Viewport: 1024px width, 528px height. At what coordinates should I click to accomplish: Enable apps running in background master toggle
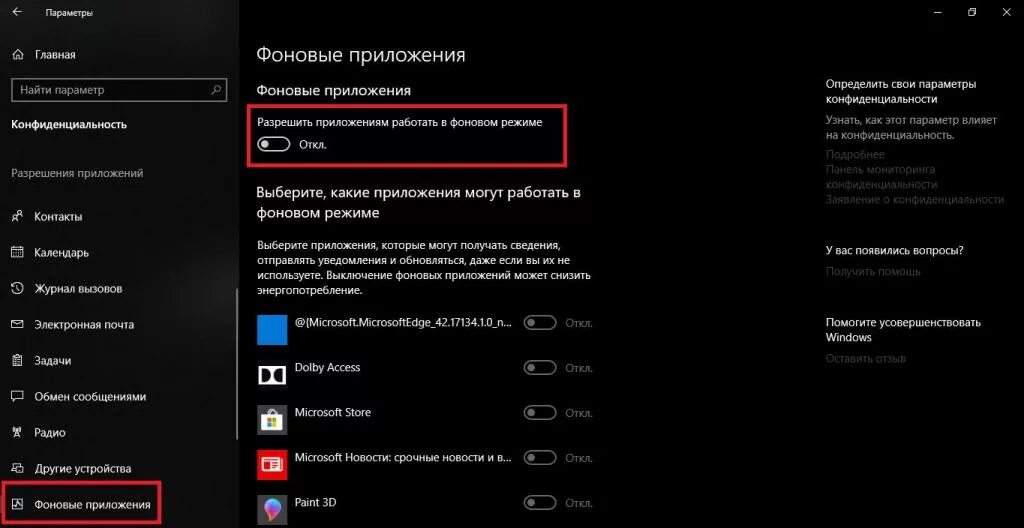point(274,144)
